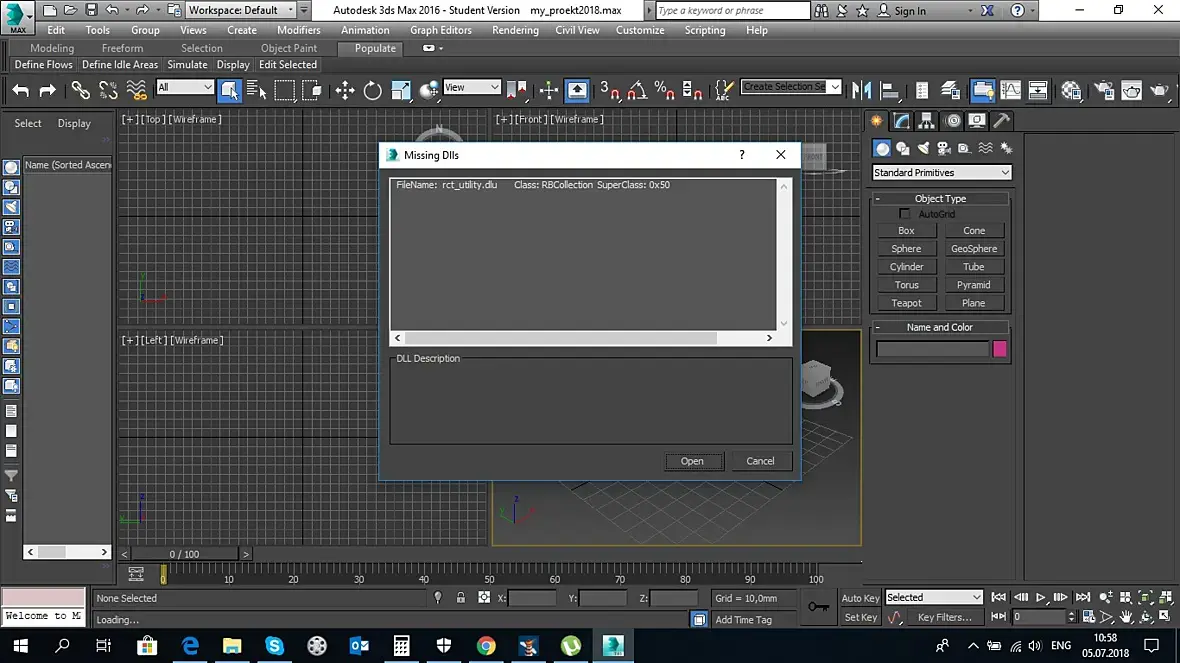The height and width of the screenshot is (663, 1180).
Task: Open the Scripting menu
Action: [x=704, y=30]
